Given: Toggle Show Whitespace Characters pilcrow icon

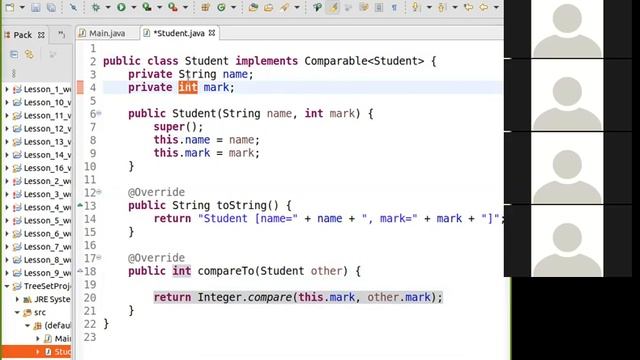Looking at the screenshot, I should tap(394, 7).
